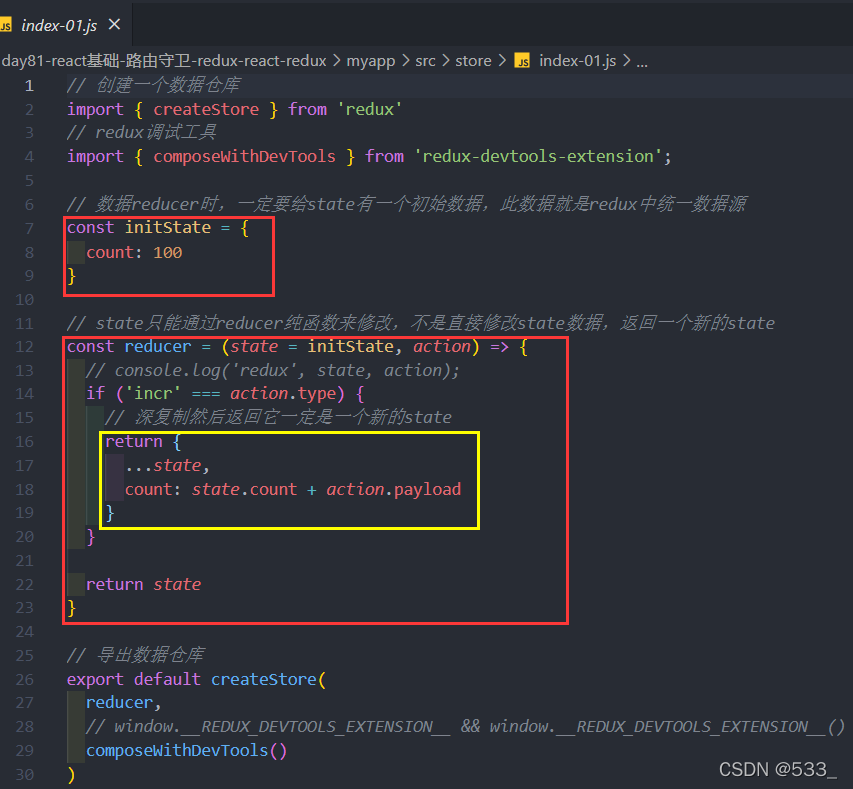This screenshot has height=789, width=853.
Task: Click action.type in the if condition
Action: click(283, 393)
